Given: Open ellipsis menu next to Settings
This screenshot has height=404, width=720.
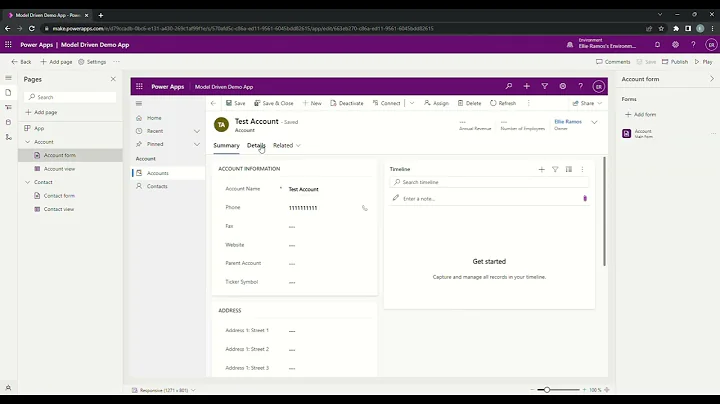Looking at the screenshot, I should [116, 62].
